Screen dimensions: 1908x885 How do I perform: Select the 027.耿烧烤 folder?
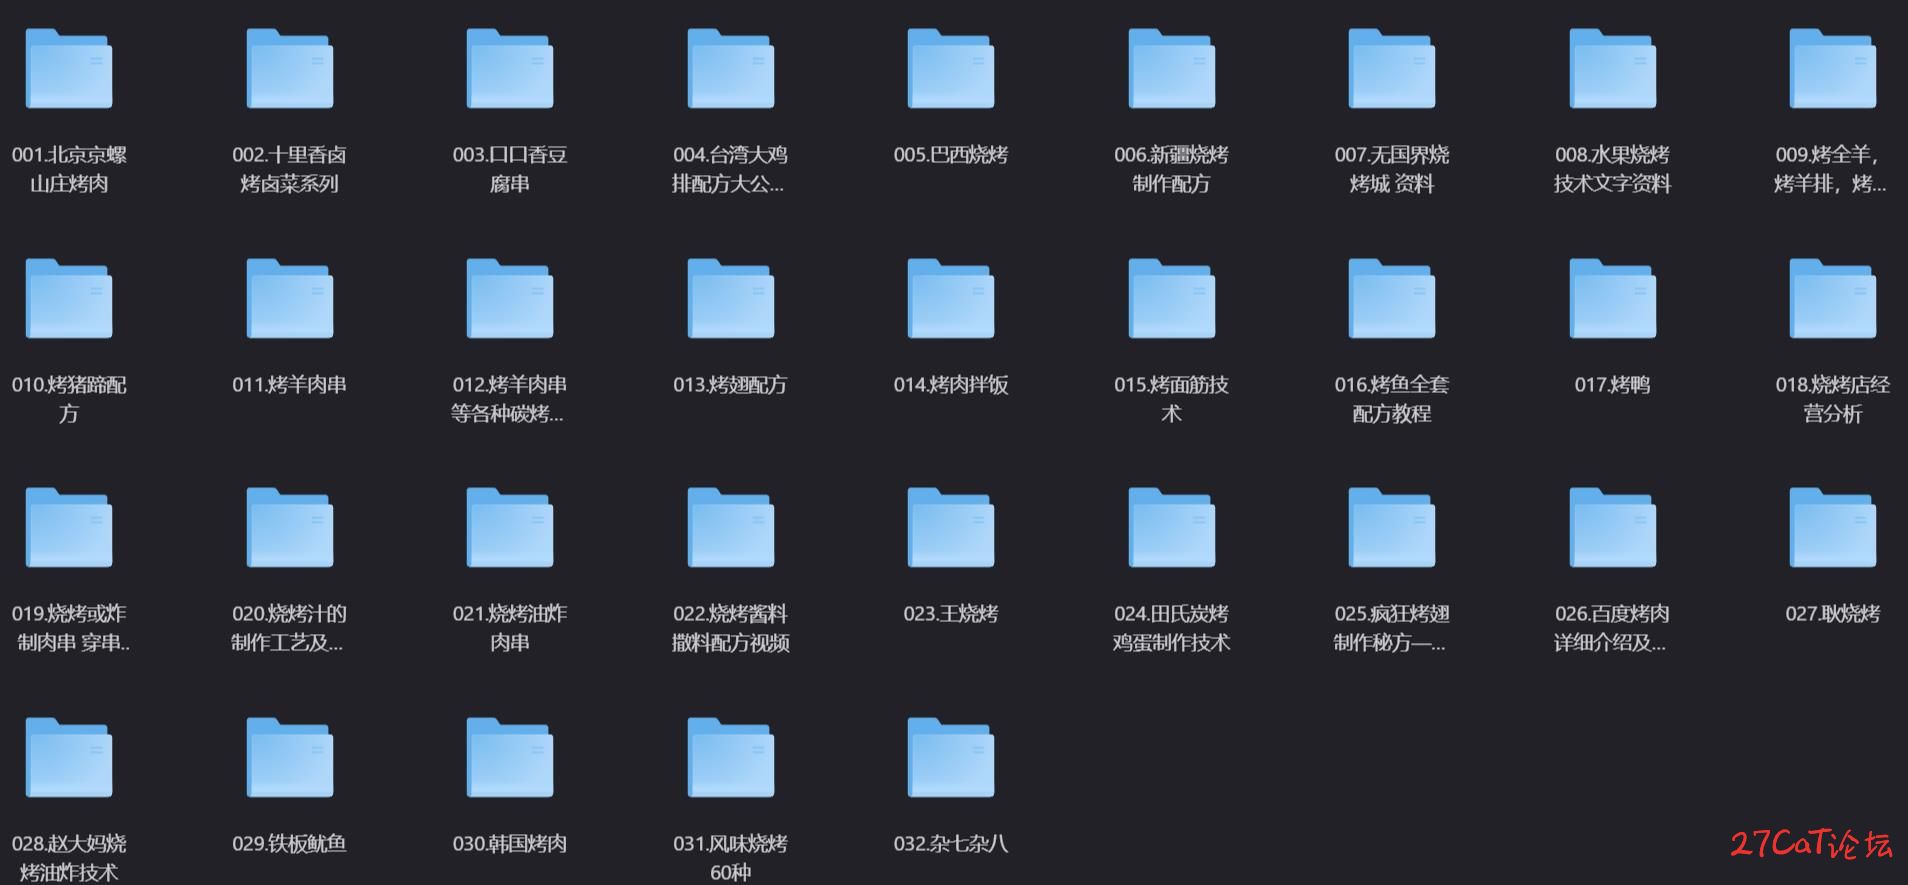point(1832,528)
